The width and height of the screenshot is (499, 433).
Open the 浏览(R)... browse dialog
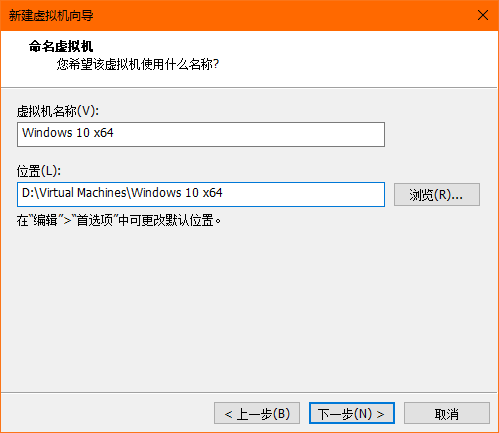(x=437, y=195)
